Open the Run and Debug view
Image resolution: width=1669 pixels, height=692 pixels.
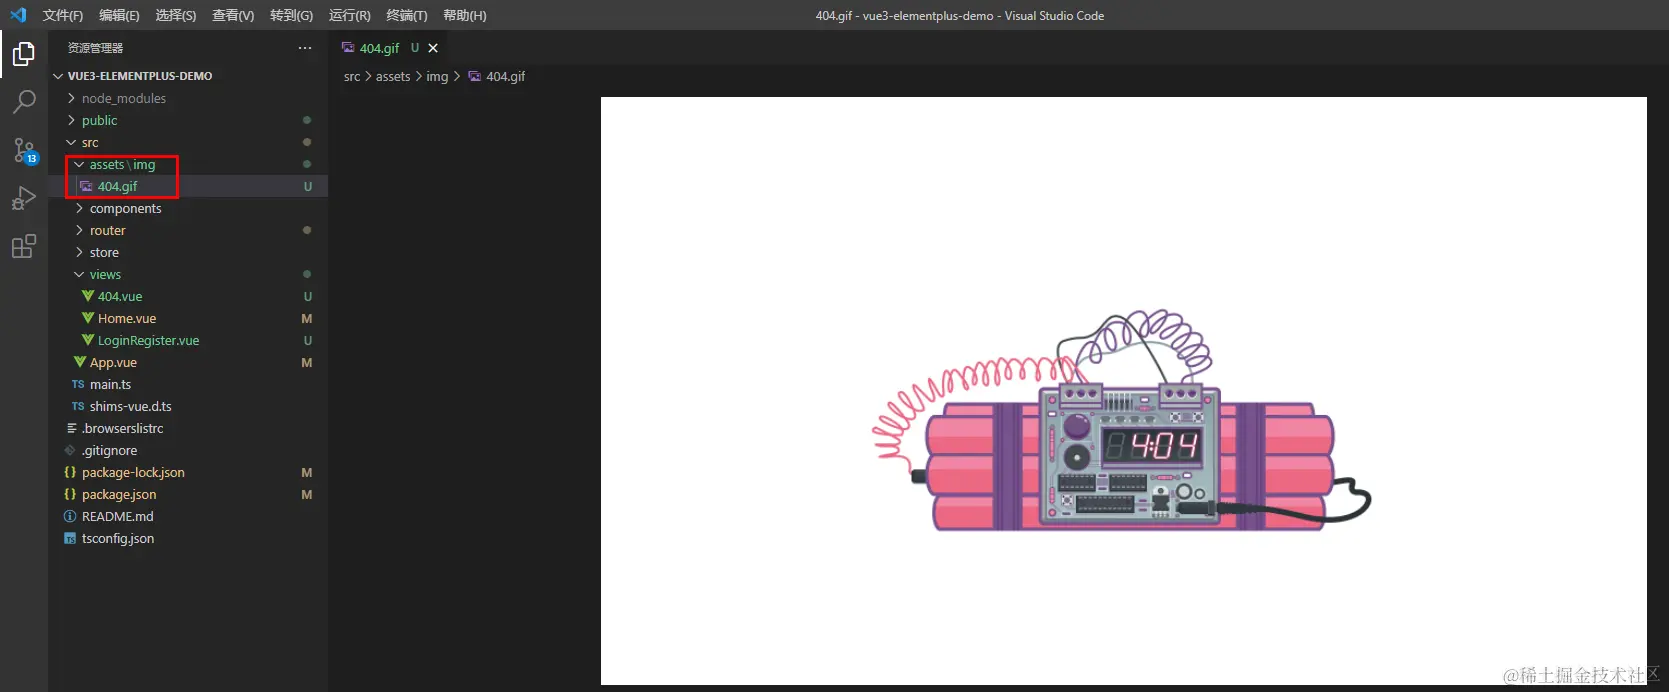pyautogui.click(x=24, y=198)
